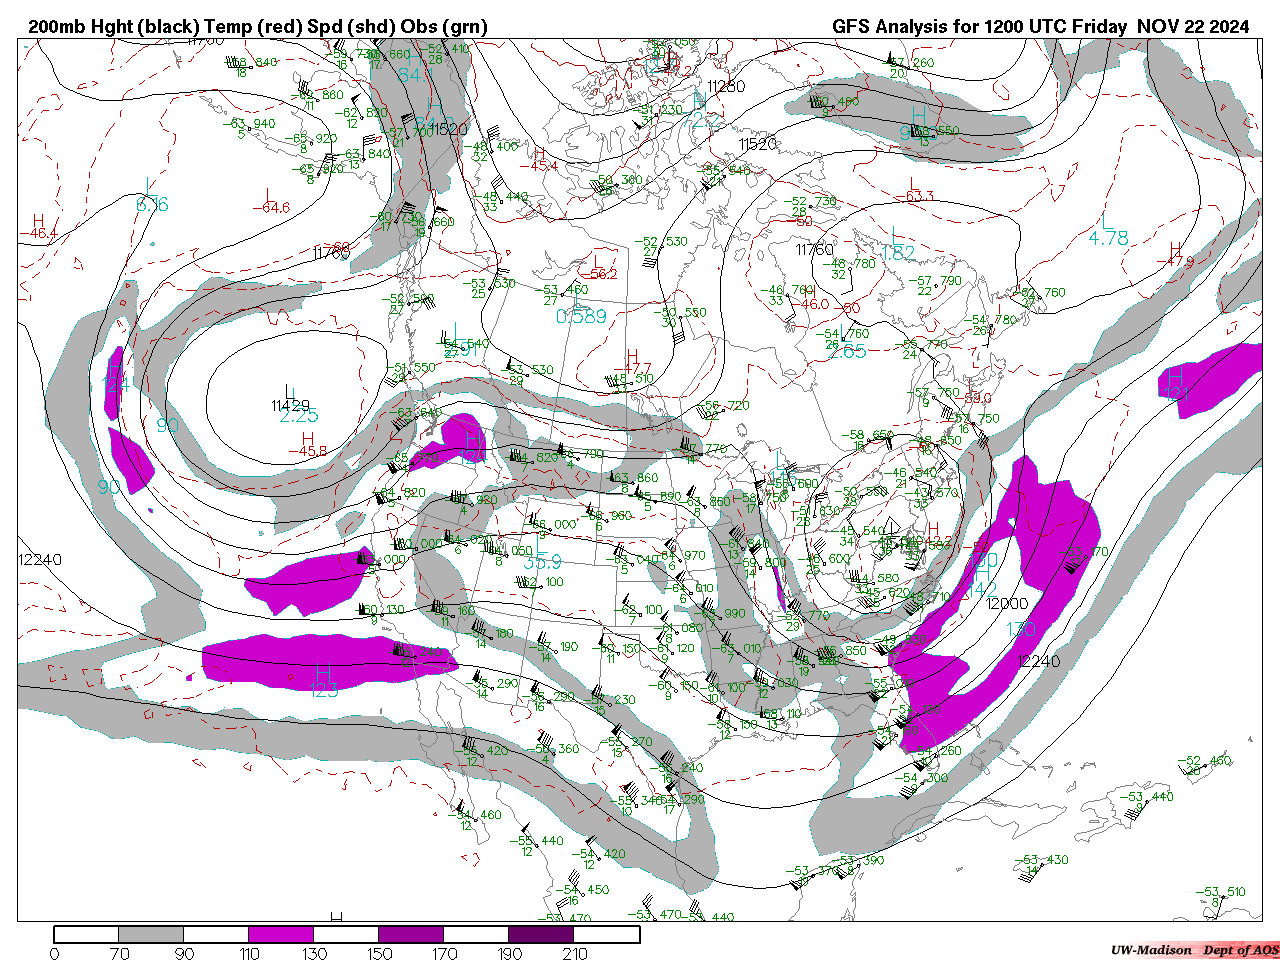Click the cyan "35.9" speed label
The image size is (1280, 960).
pos(542,563)
